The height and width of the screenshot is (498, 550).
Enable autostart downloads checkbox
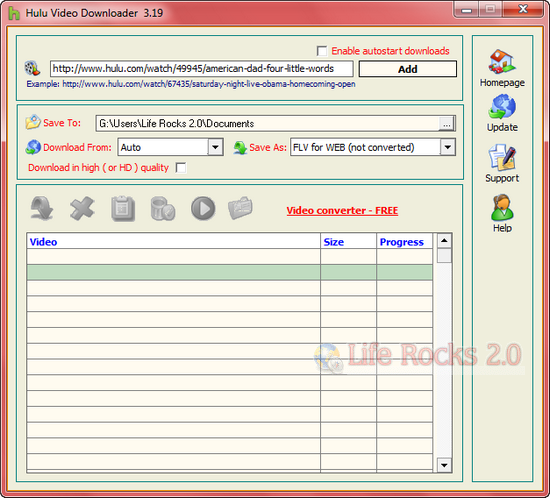click(322, 51)
